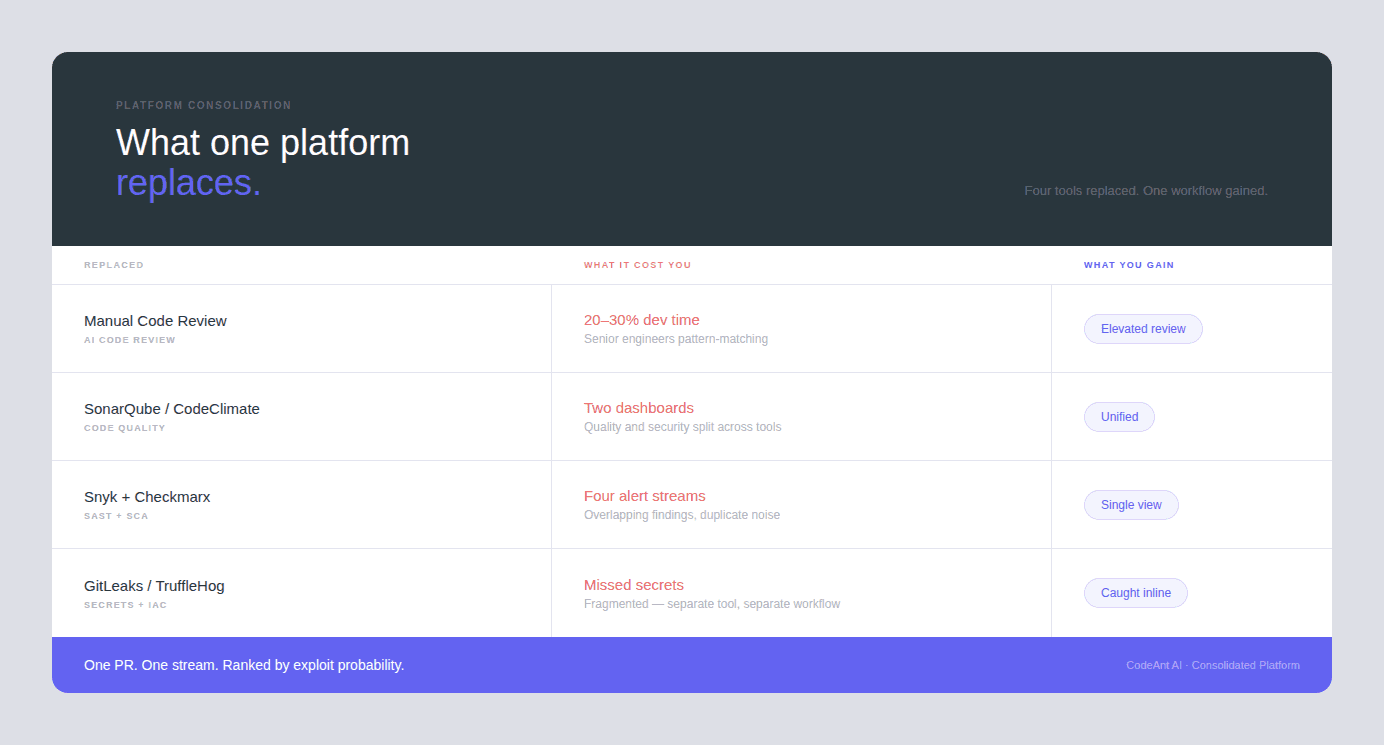Select 'Snyk + Checkmarx' text
The image size is (1384, 745).
147,497
